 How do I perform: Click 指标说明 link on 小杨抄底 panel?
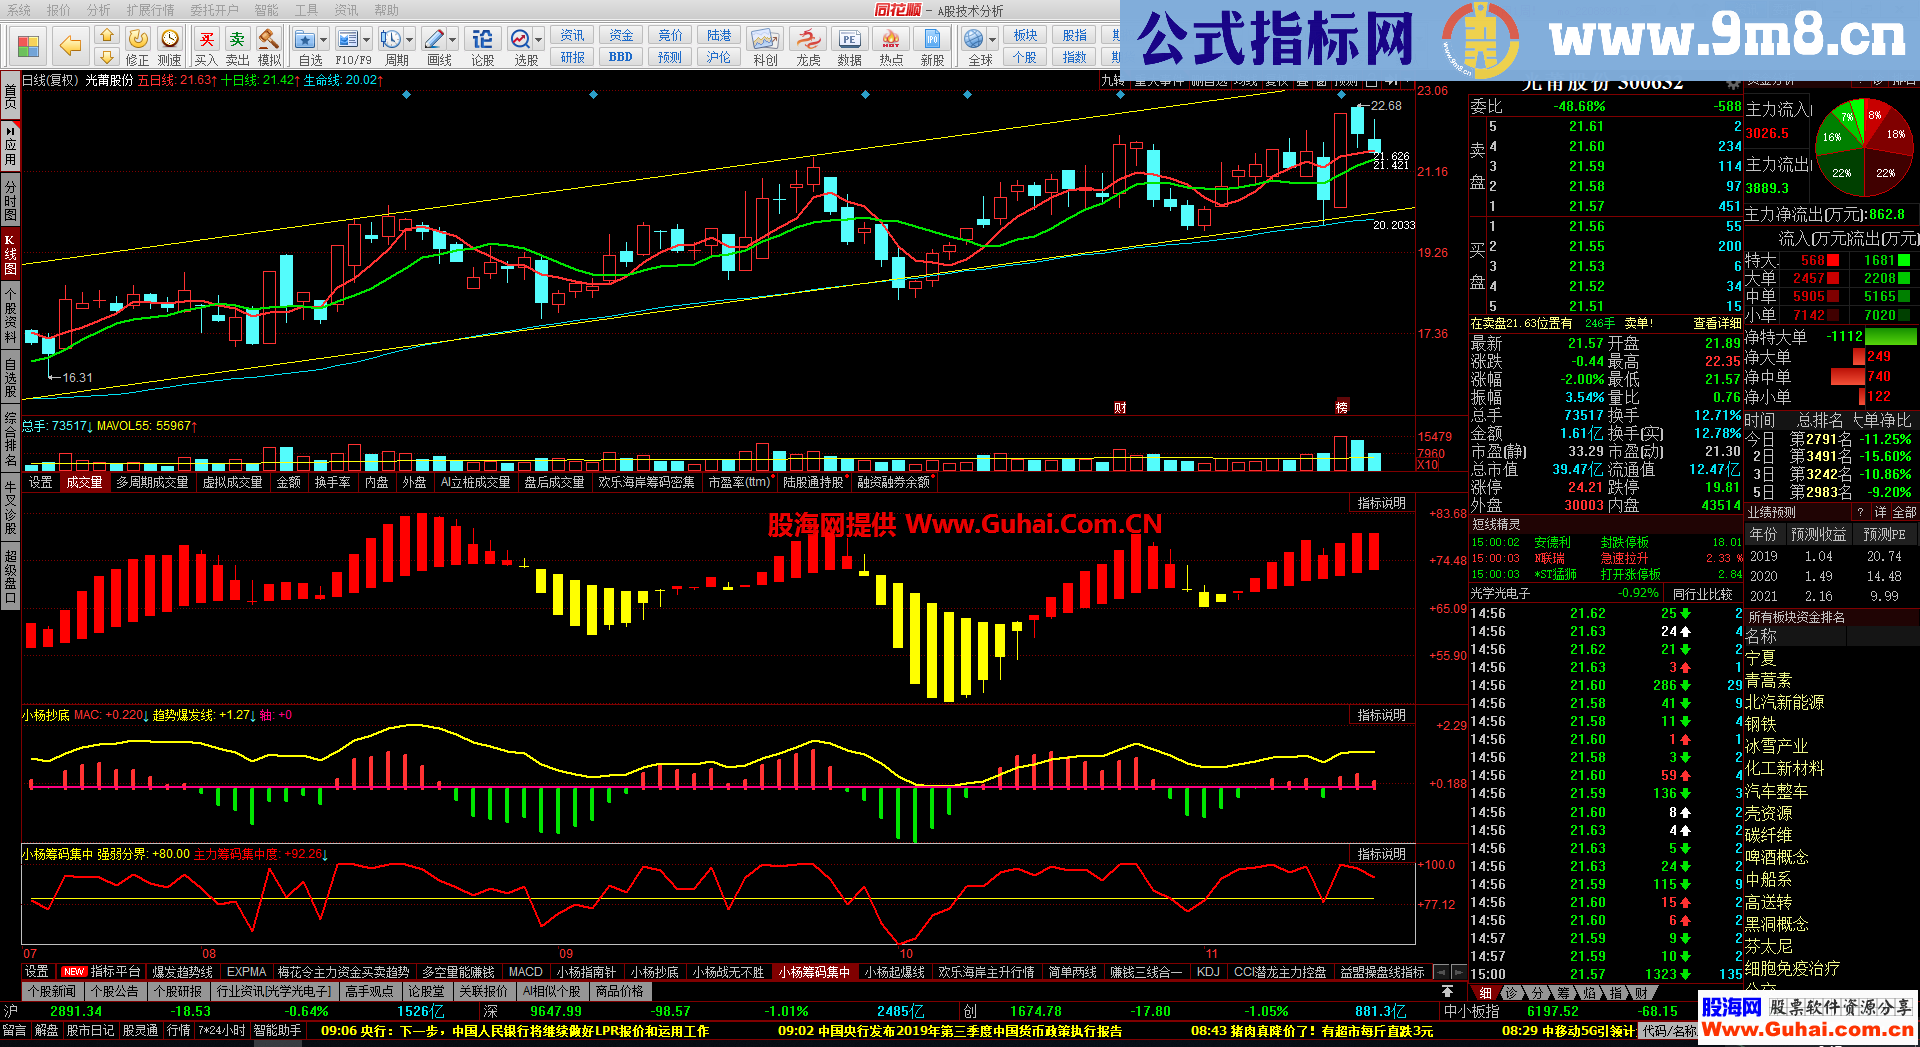pyautogui.click(x=1380, y=715)
